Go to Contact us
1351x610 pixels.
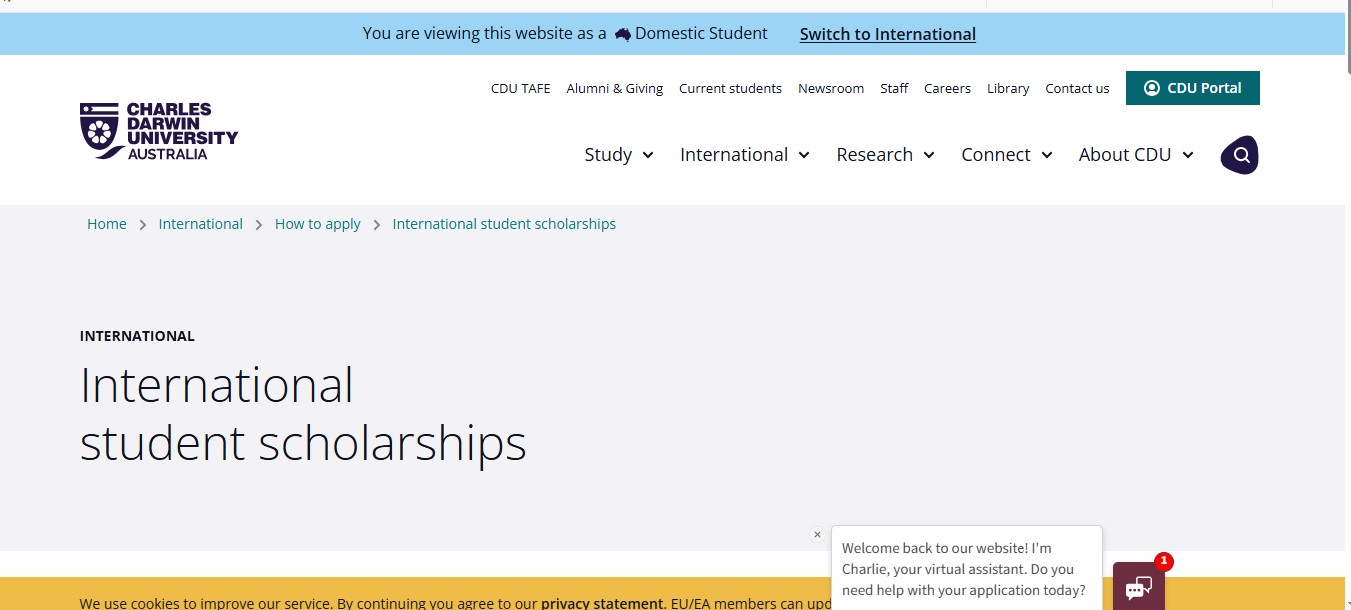coord(1077,88)
